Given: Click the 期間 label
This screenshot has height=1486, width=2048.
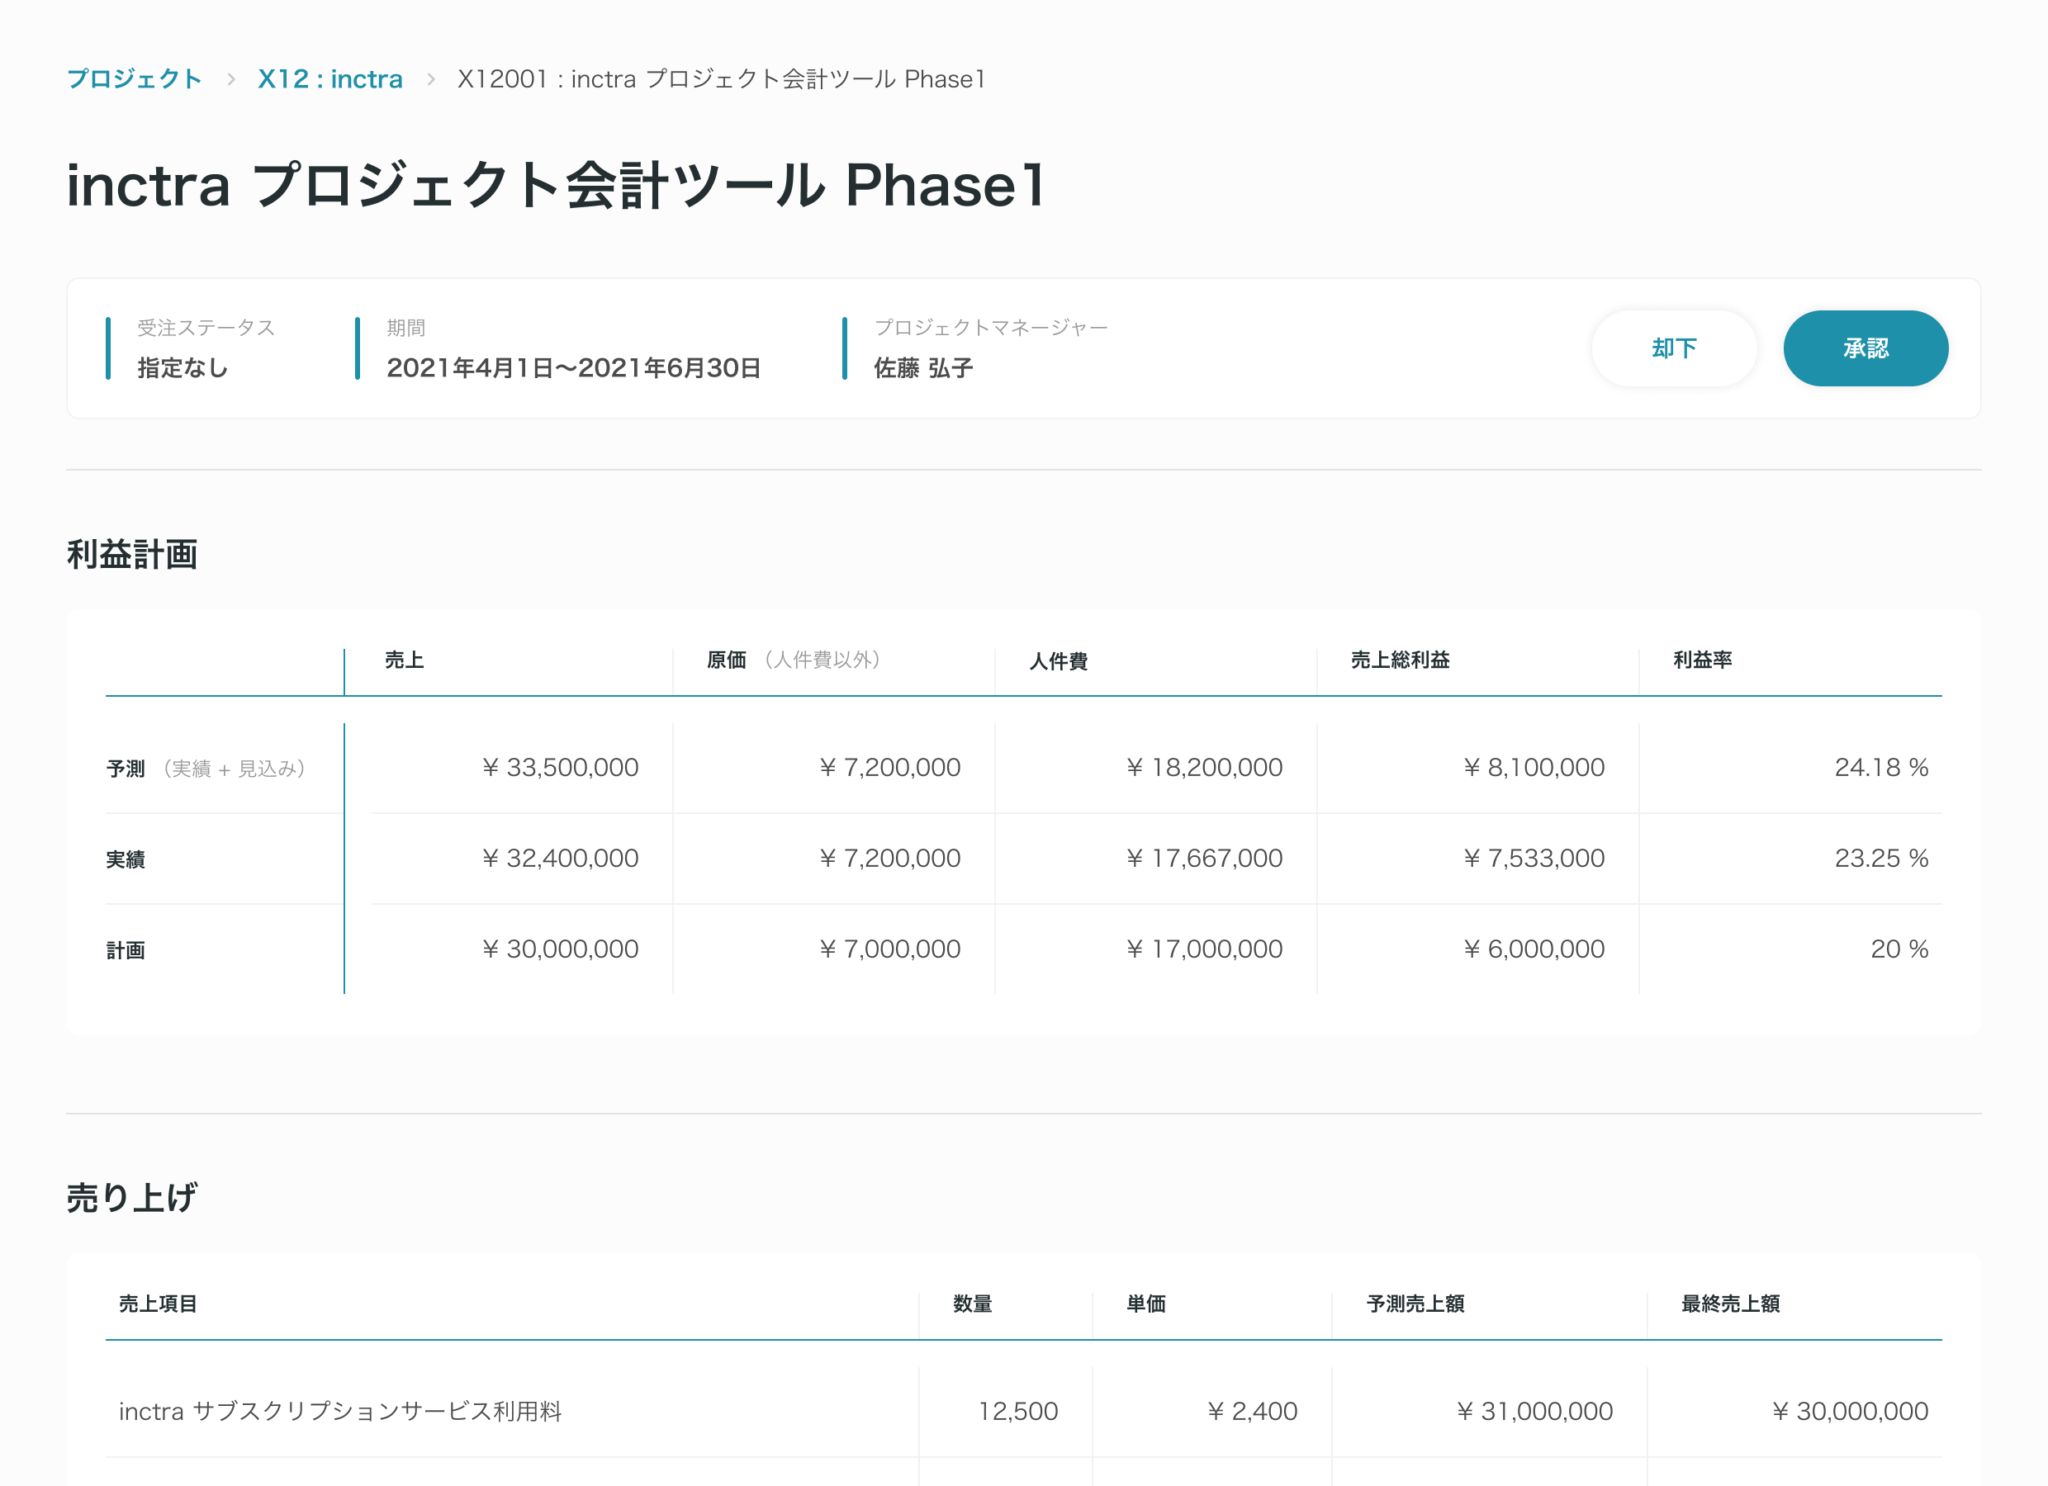Looking at the screenshot, I should coord(406,328).
